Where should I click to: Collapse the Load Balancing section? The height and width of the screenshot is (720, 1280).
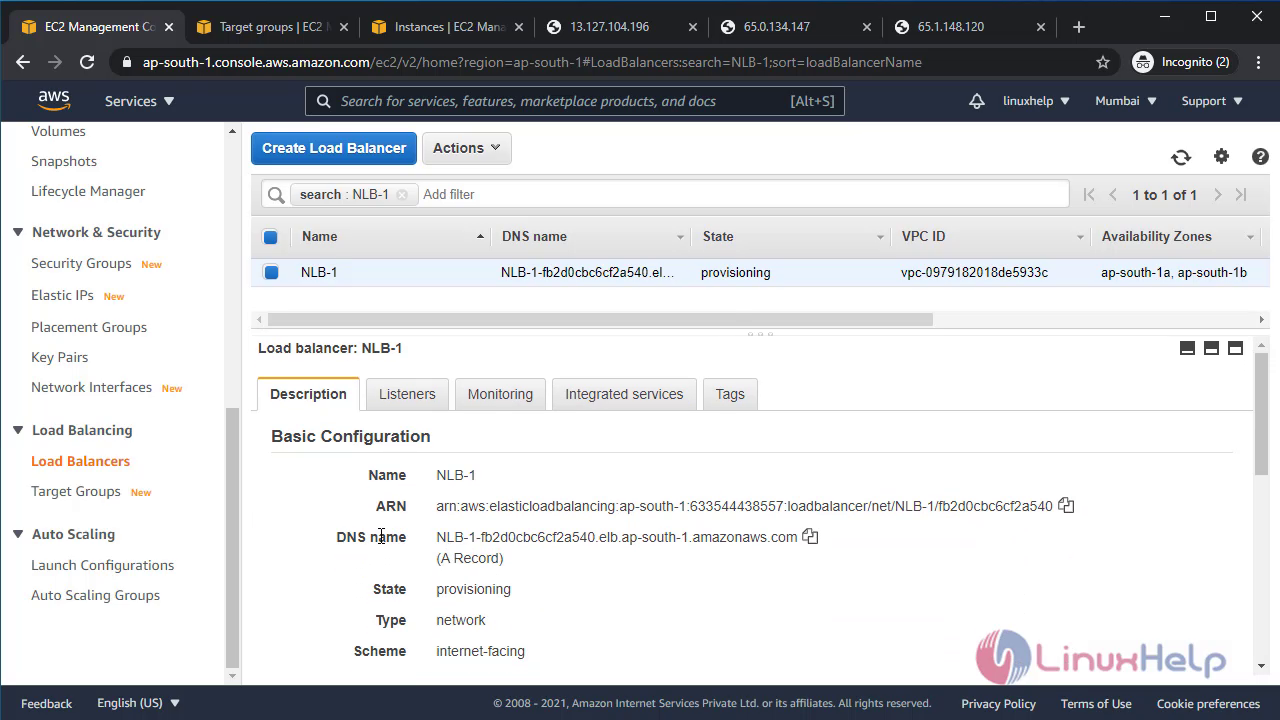click(18, 430)
